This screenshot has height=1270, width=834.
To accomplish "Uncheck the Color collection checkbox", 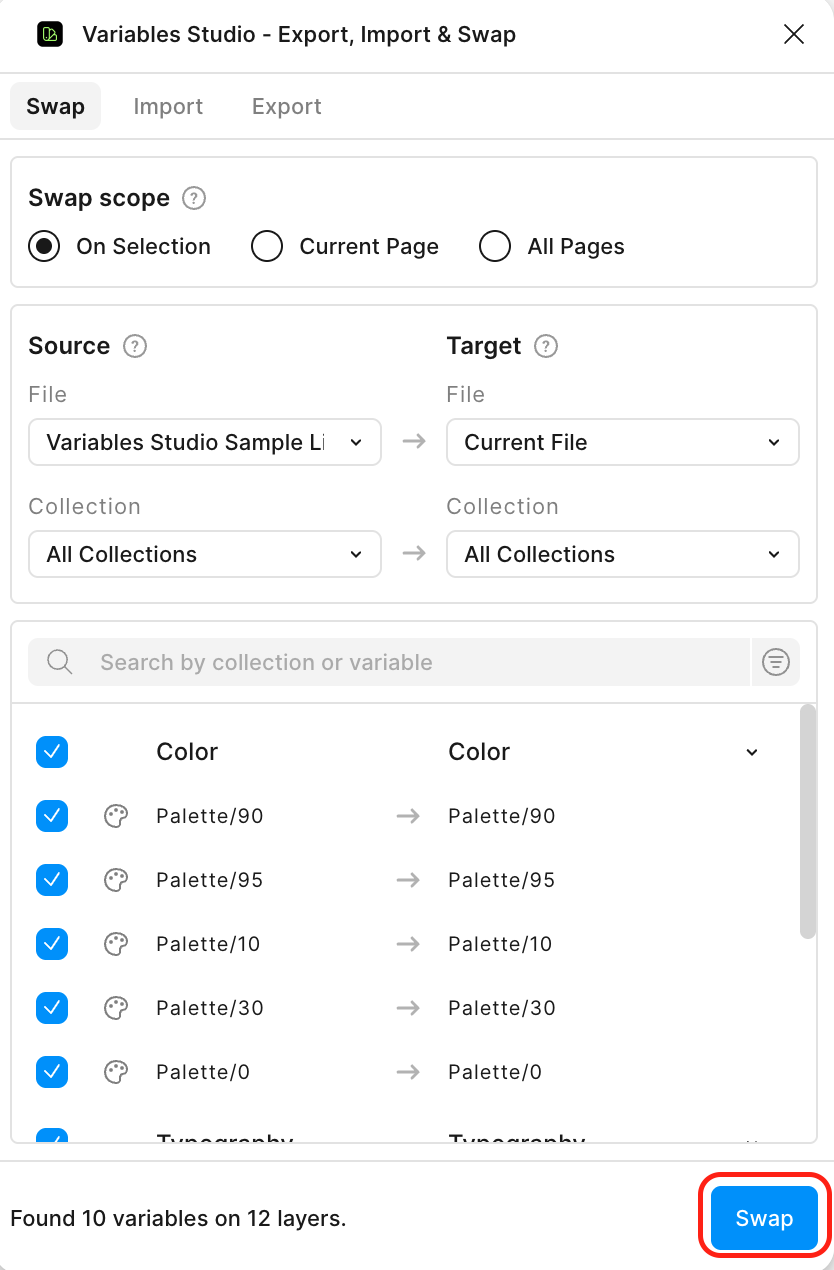I will (52, 752).
